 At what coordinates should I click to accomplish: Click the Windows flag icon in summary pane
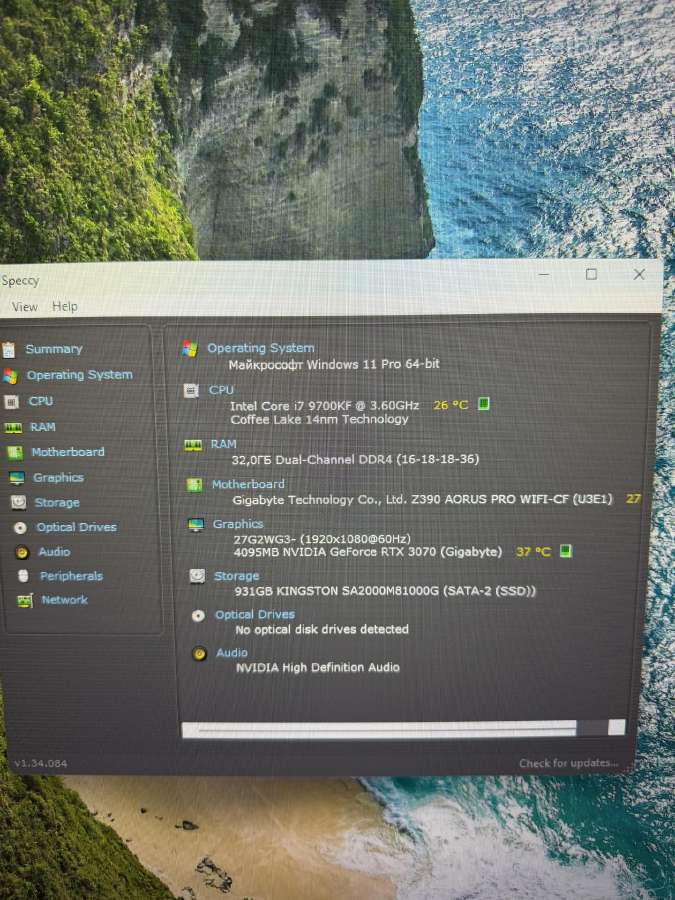(189, 348)
